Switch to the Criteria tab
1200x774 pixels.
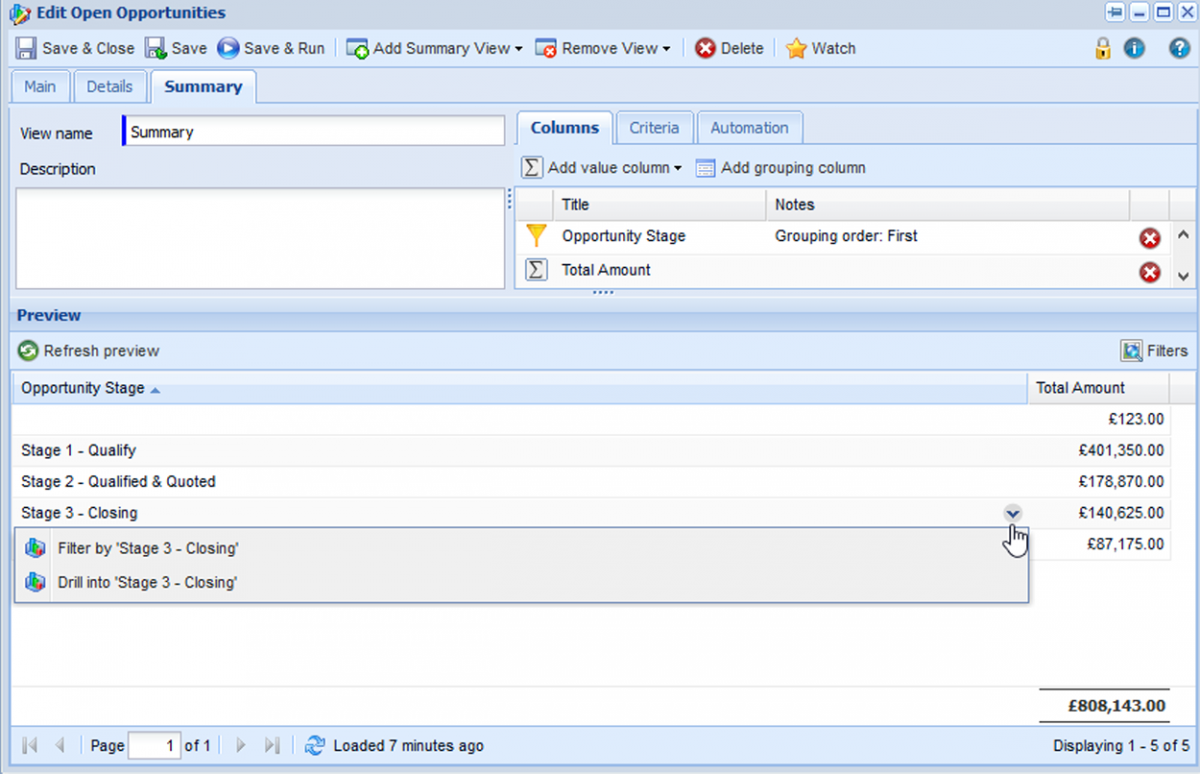(x=654, y=128)
